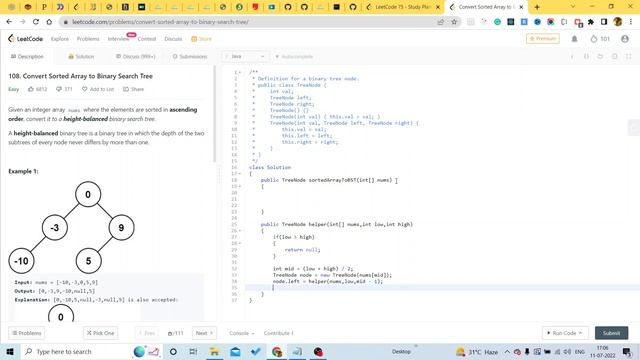Click the LeetCode logo

pyautogui.click(x=25, y=39)
